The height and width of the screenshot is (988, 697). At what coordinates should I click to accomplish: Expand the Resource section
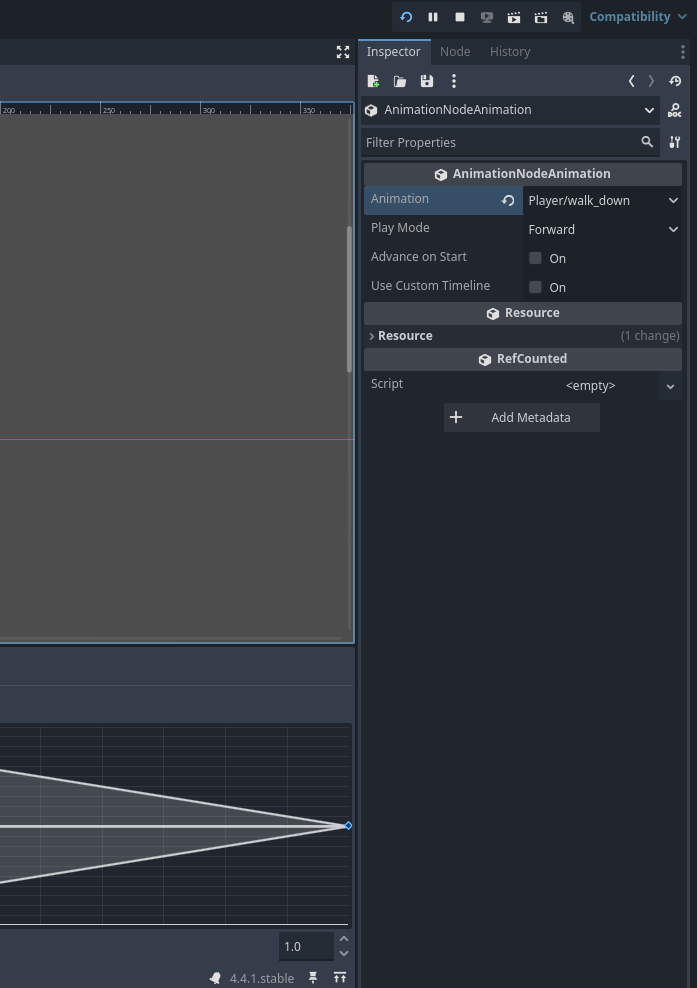coord(372,336)
